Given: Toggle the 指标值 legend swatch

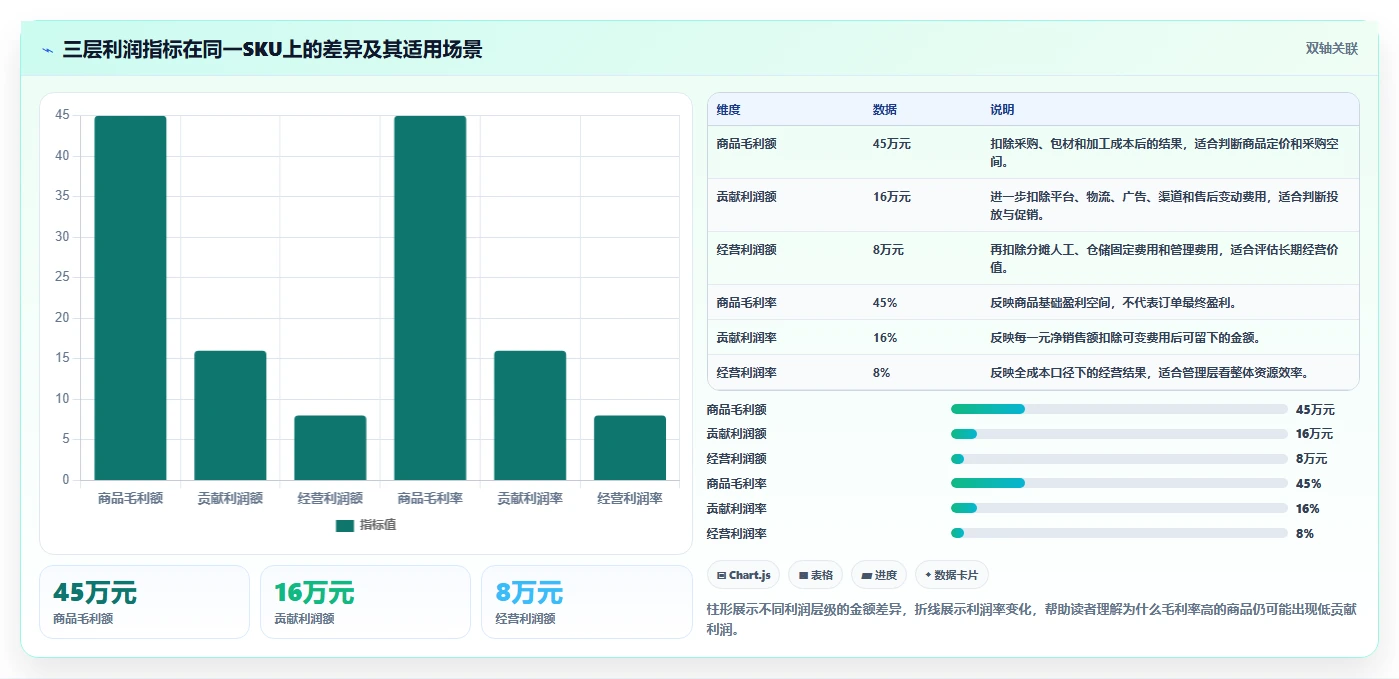Looking at the screenshot, I should (345, 526).
